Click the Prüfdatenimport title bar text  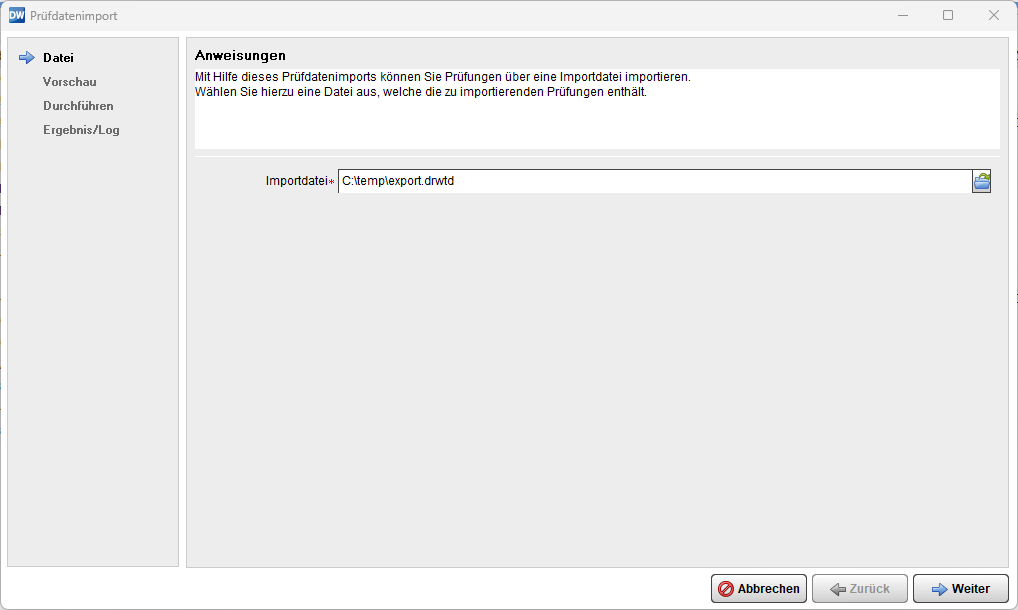tap(74, 15)
